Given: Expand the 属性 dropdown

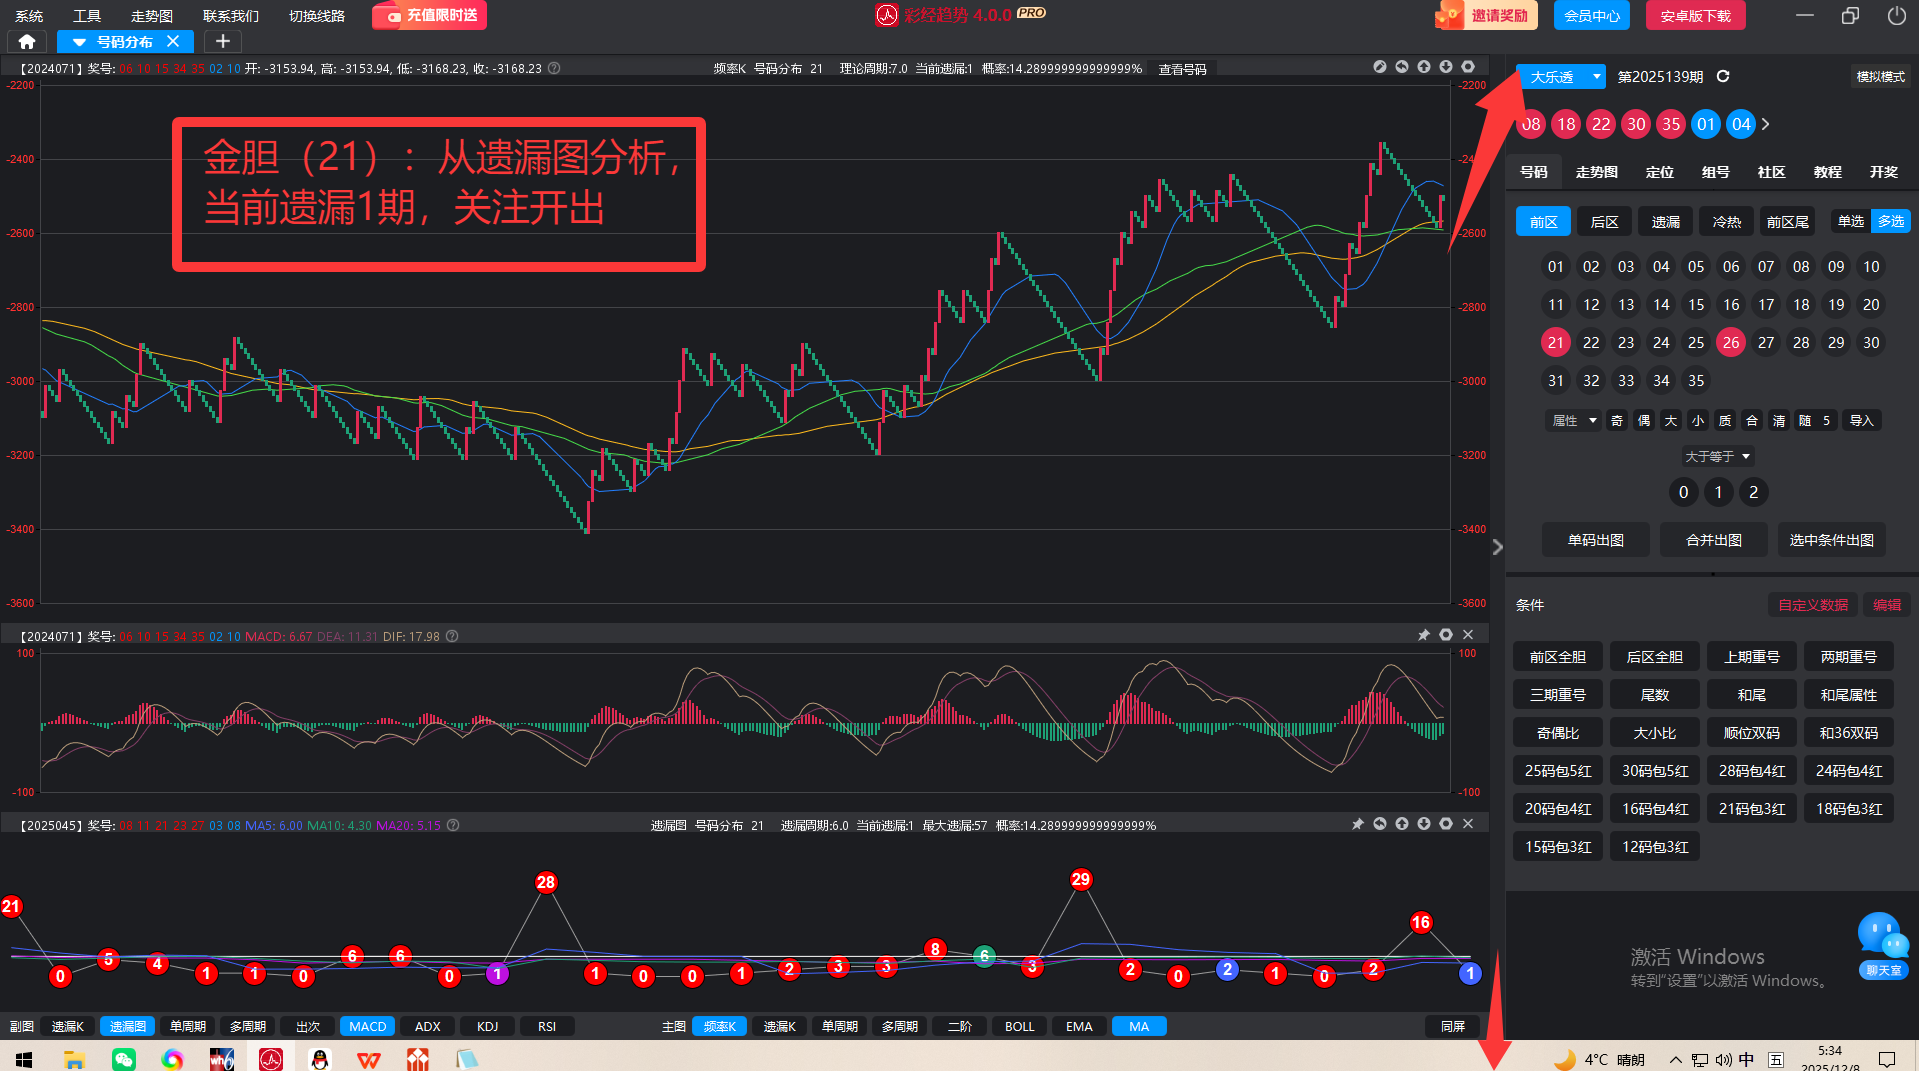Looking at the screenshot, I should tap(1573, 421).
